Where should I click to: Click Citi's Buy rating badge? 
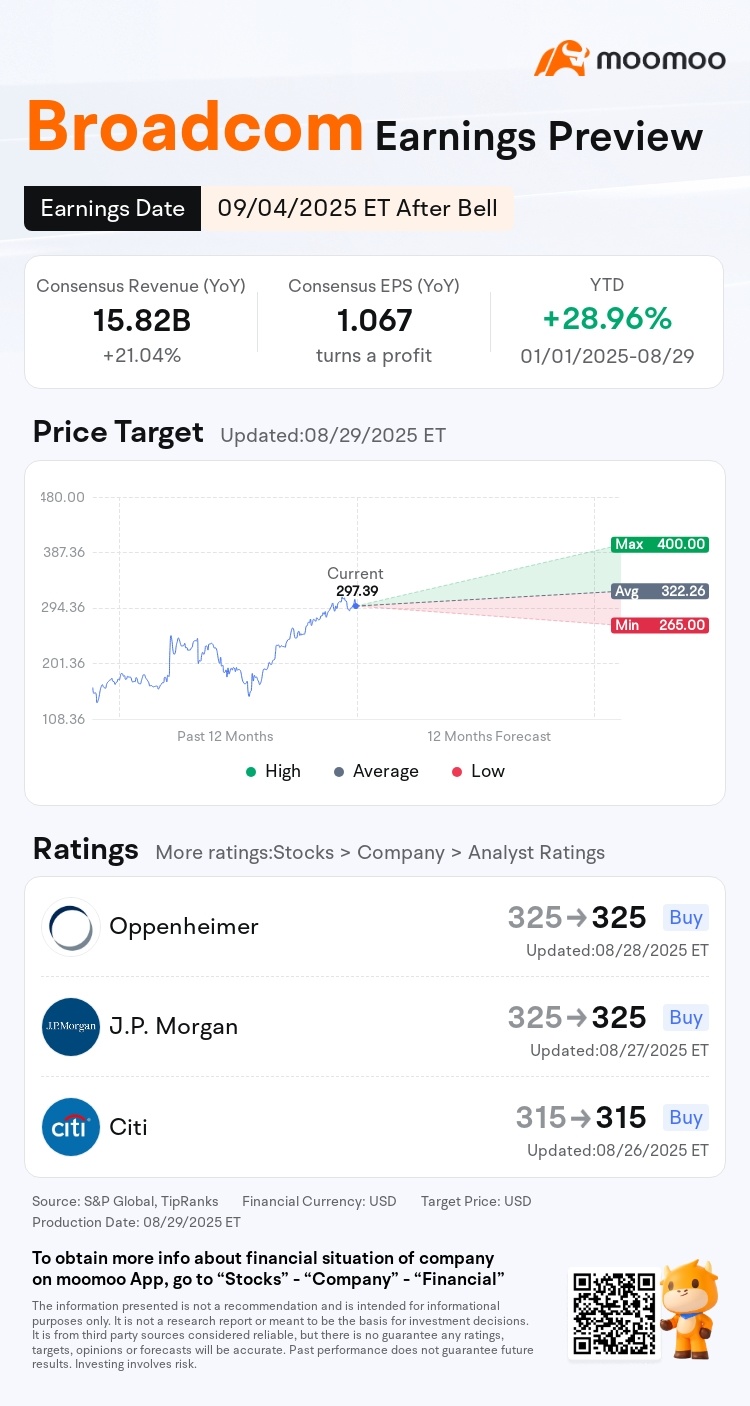click(686, 1117)
